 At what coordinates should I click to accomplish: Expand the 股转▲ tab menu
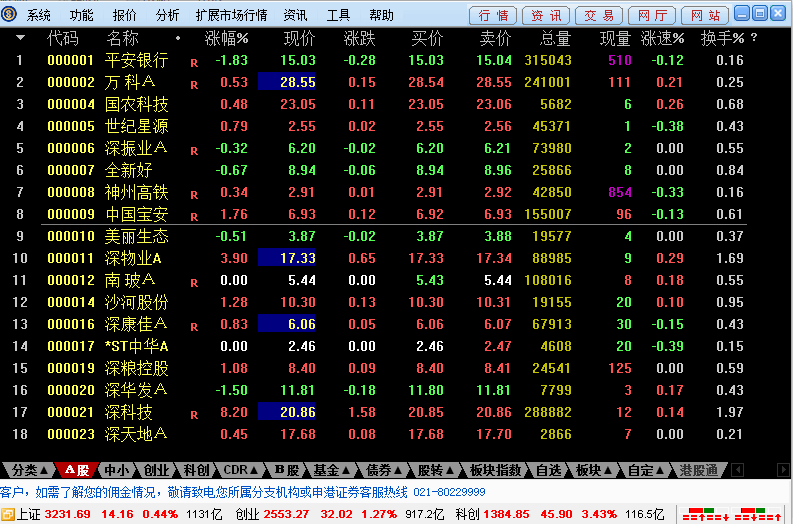pyautogui.click(x=436, y=470)
